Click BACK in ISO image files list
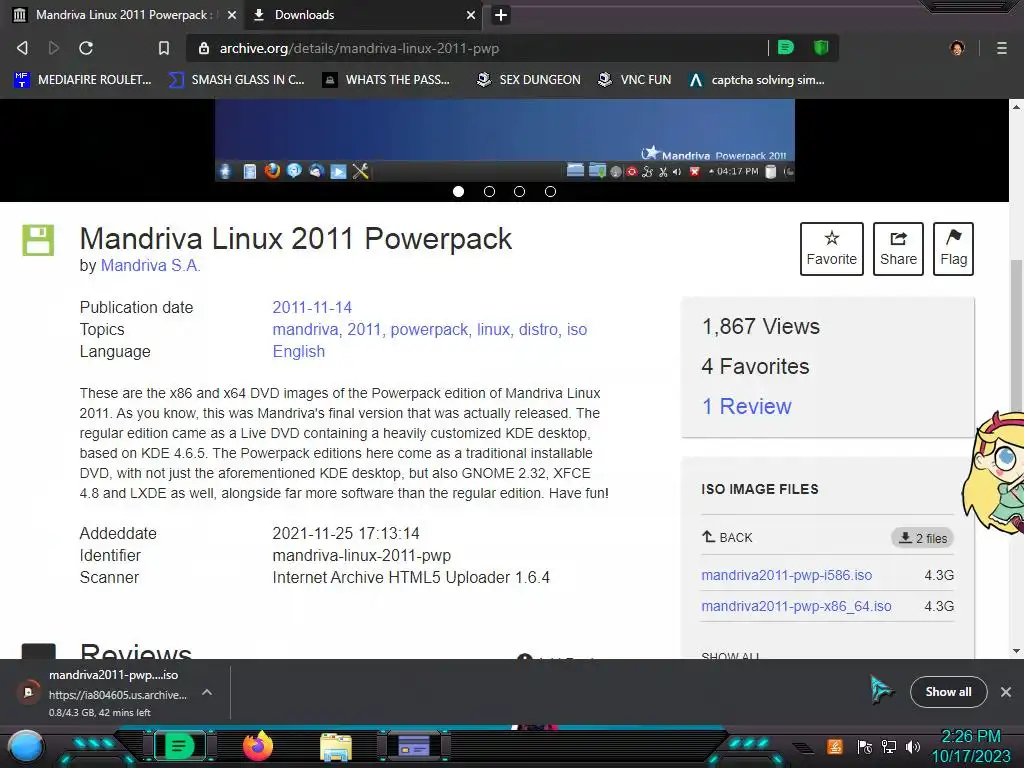Viewport: 1024px width, 768px height. point(727,537)
